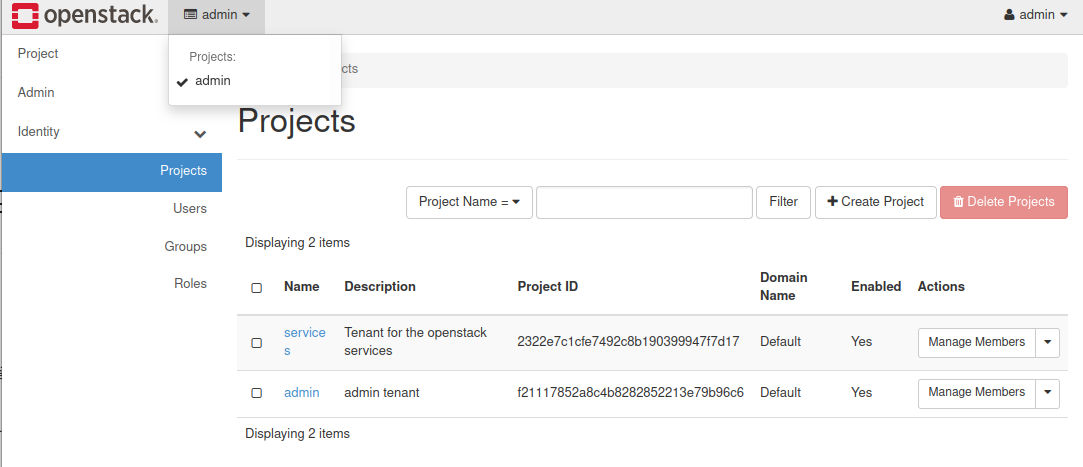This screenshot has height=467, width=1083.
Task: Click the Projects page heading
Action: [296, 122]
